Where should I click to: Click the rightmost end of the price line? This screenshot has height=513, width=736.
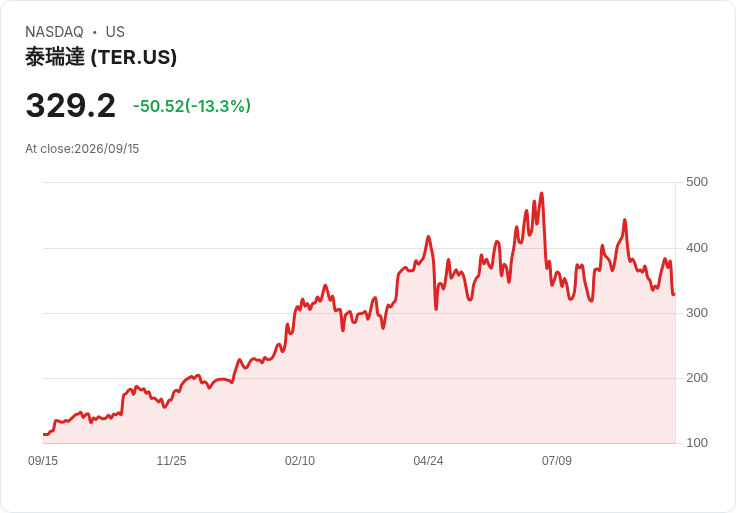click(674, 294)
